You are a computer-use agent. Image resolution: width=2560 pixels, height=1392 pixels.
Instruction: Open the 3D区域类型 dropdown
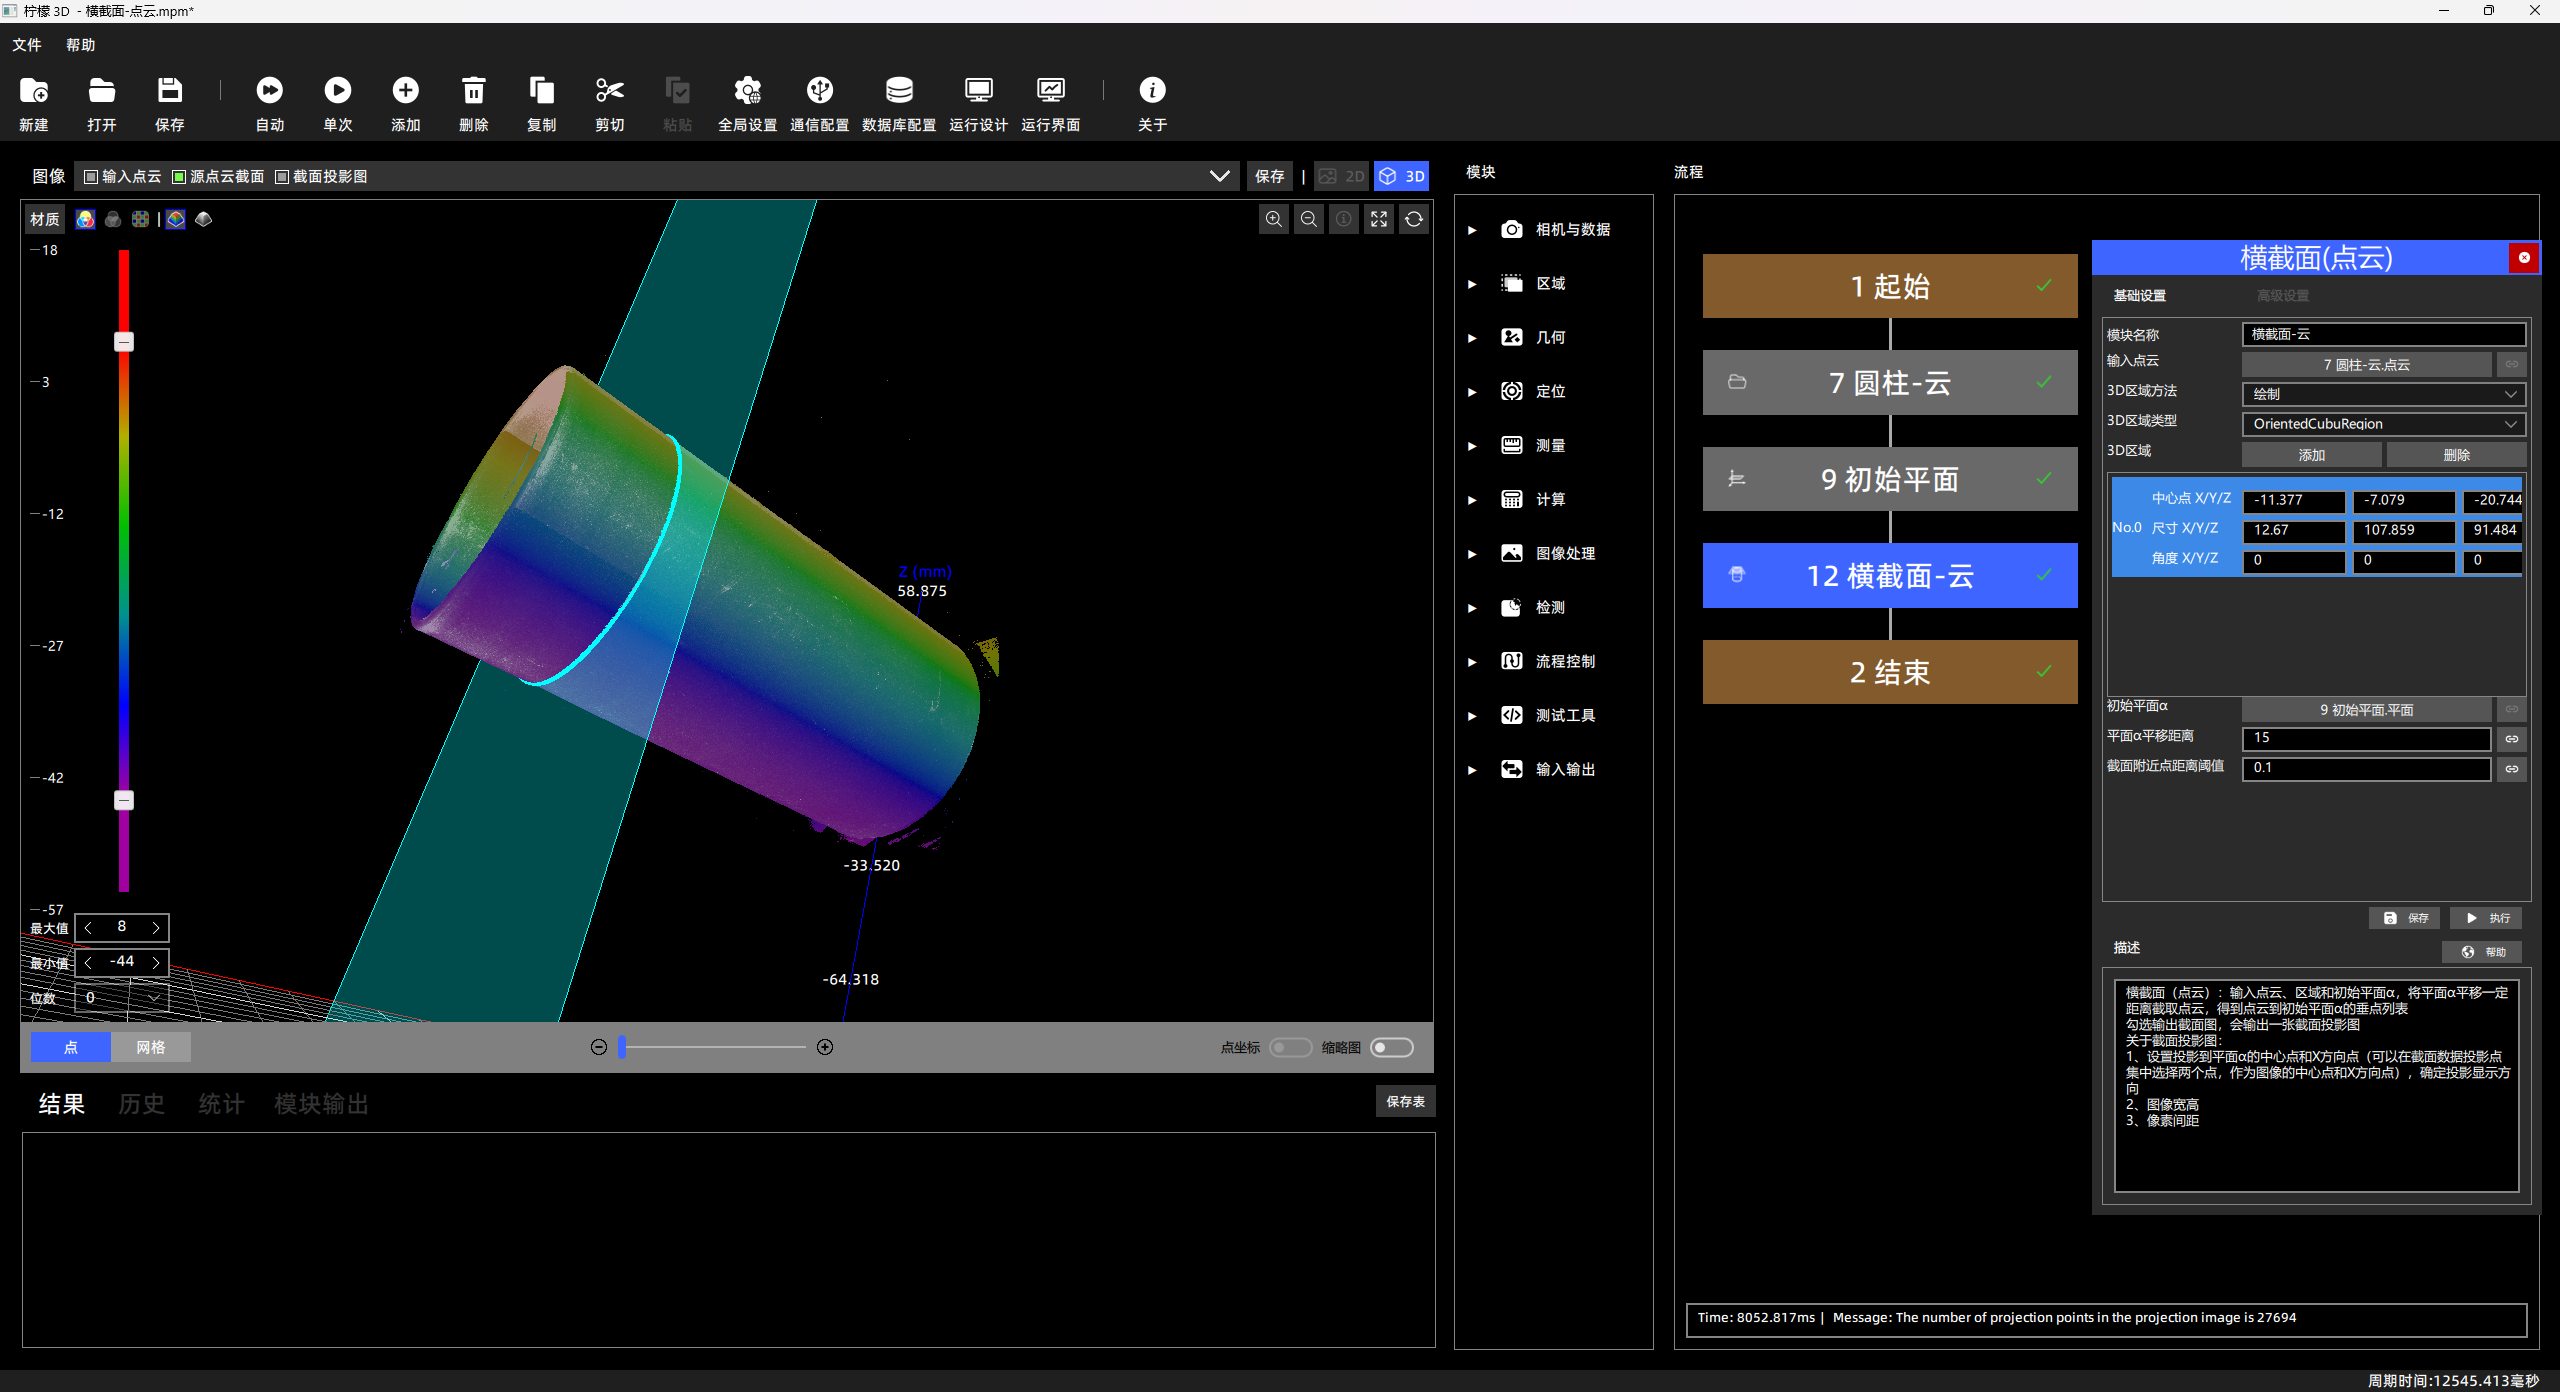[2384, 424]
